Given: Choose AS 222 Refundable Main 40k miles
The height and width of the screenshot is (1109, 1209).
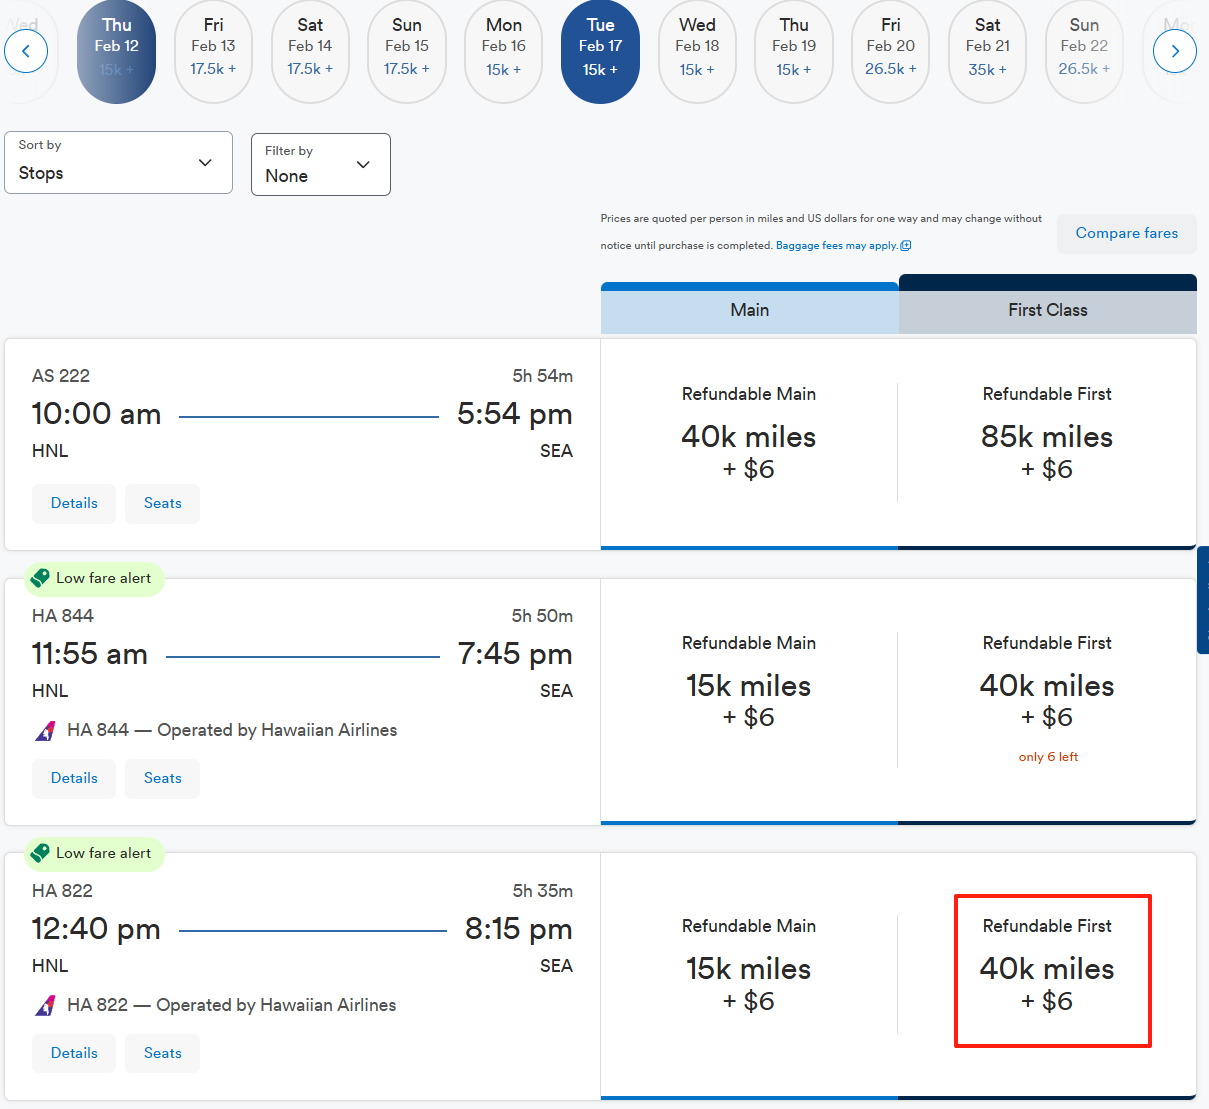Looking at the screenshot, I should coord(749,444).
